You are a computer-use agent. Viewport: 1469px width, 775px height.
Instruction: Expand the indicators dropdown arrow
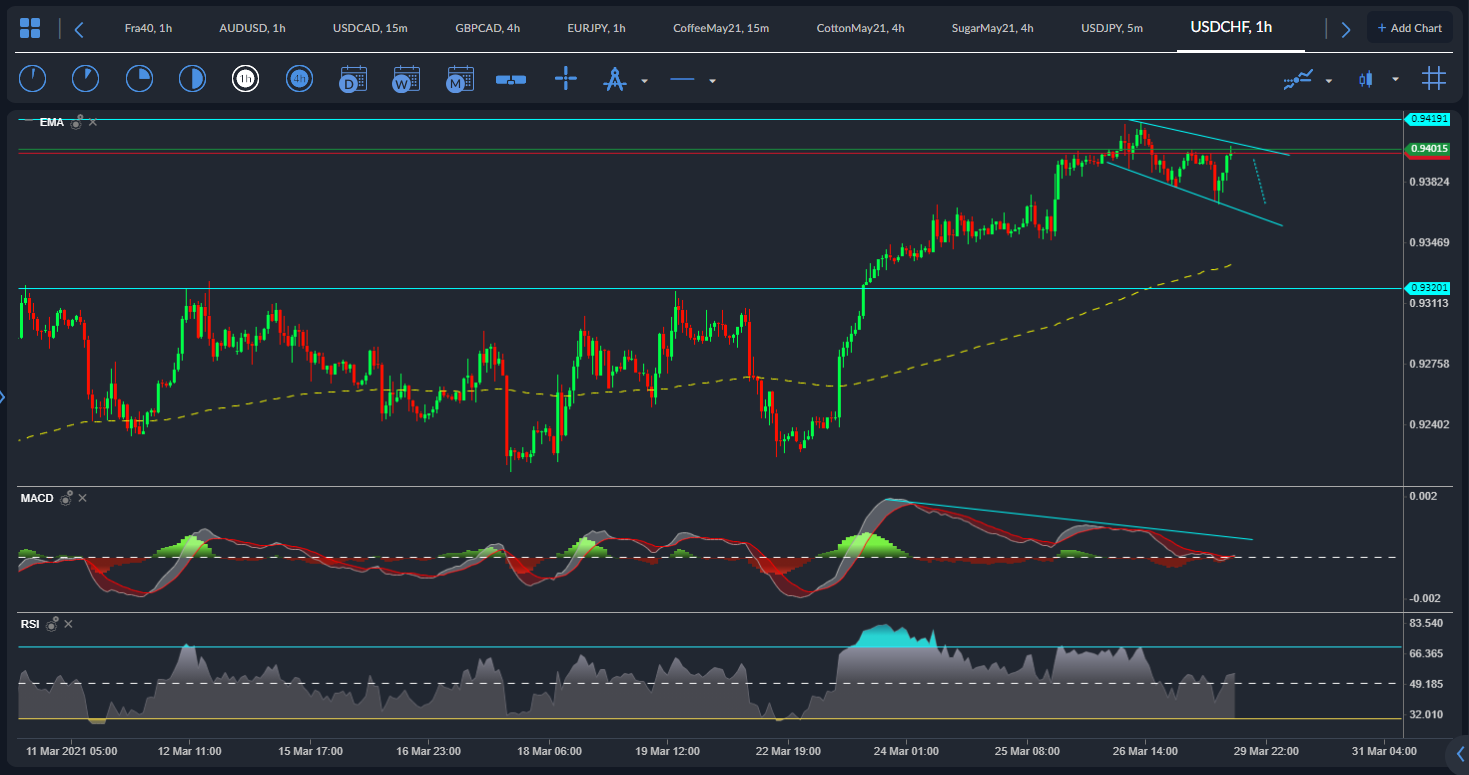click(x=1328, y=81)
